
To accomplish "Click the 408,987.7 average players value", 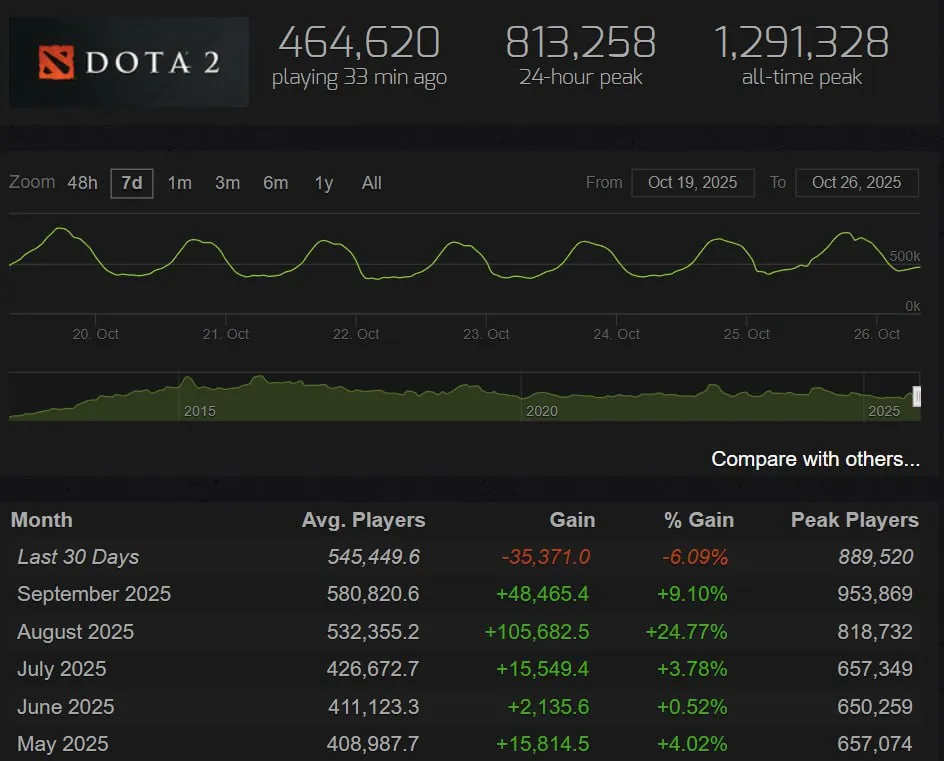I will 373,744.
